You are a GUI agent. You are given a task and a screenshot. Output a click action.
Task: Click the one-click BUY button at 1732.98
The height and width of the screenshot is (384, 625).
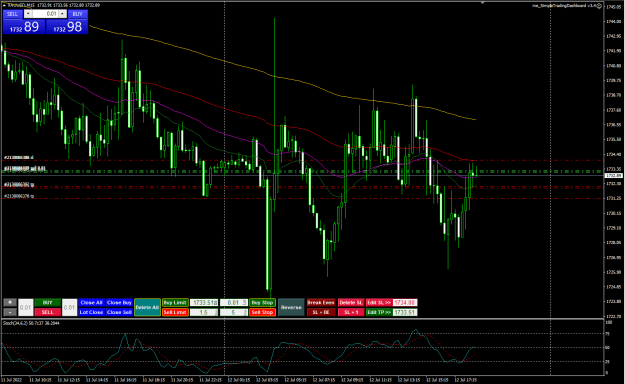click(x=67, y=27)
